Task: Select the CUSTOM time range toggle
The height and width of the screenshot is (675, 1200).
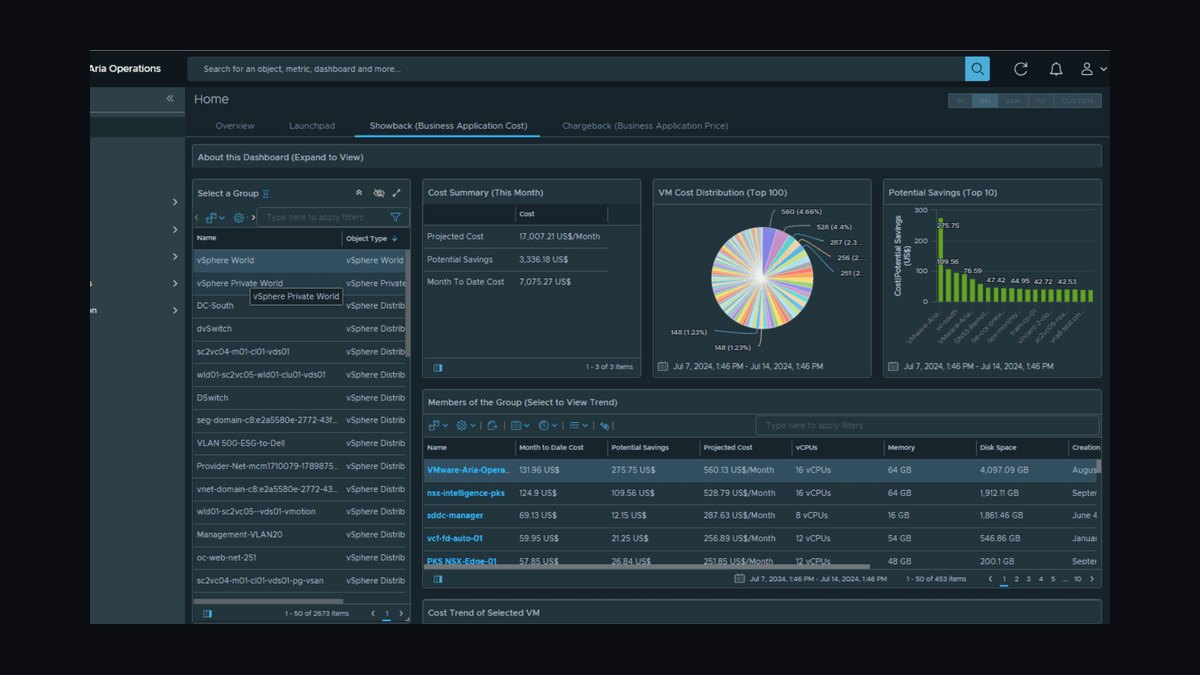Action: click(x=1077, y=100)
